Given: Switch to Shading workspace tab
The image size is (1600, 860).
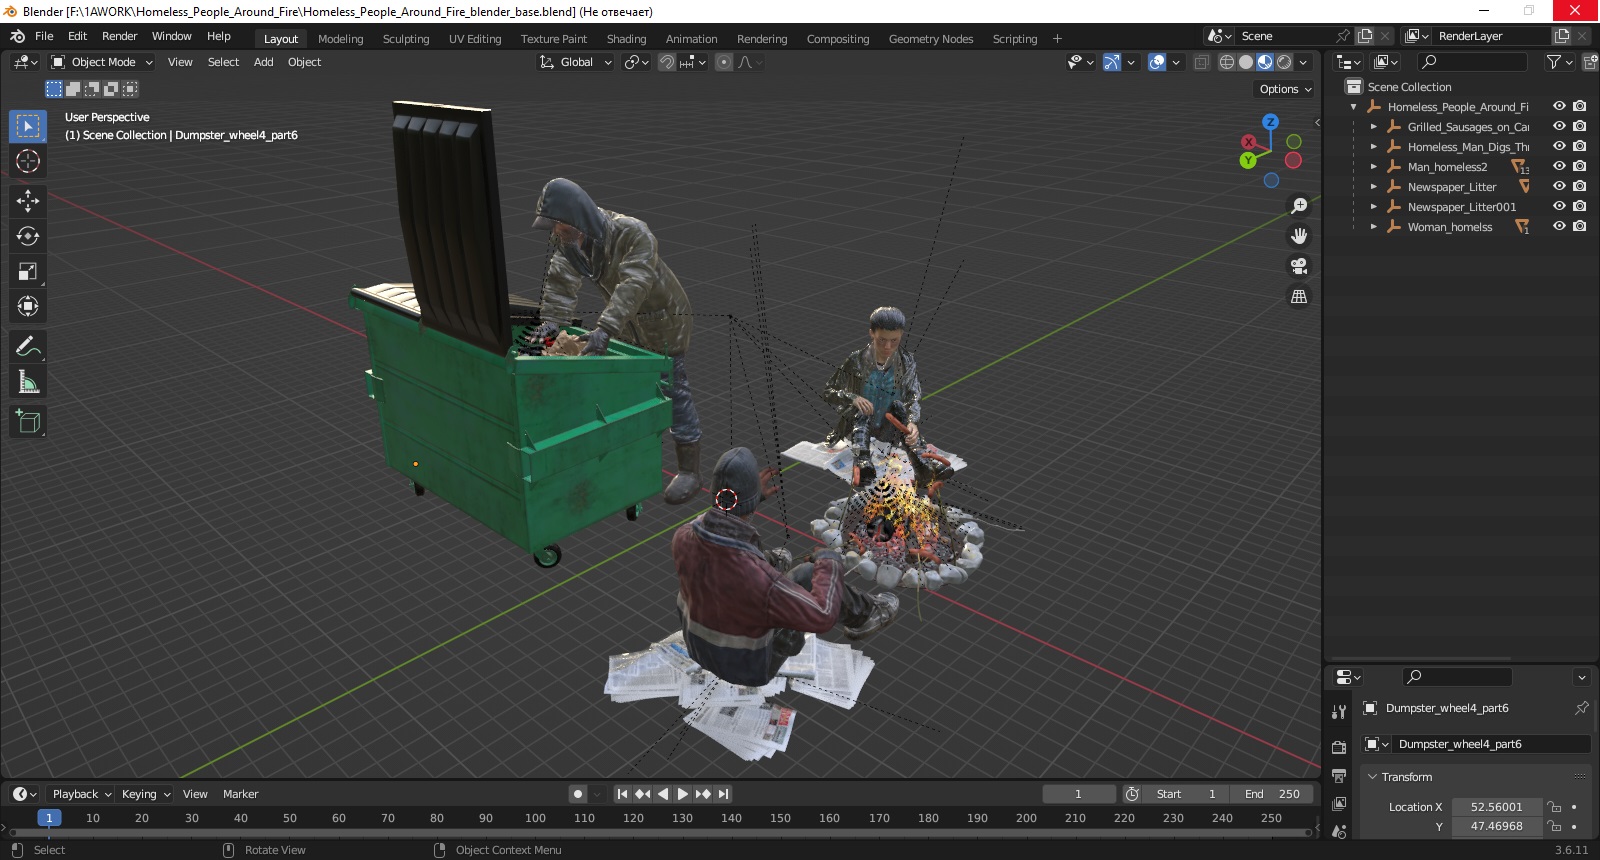Looking at the screenshot, I should [626, 39].
